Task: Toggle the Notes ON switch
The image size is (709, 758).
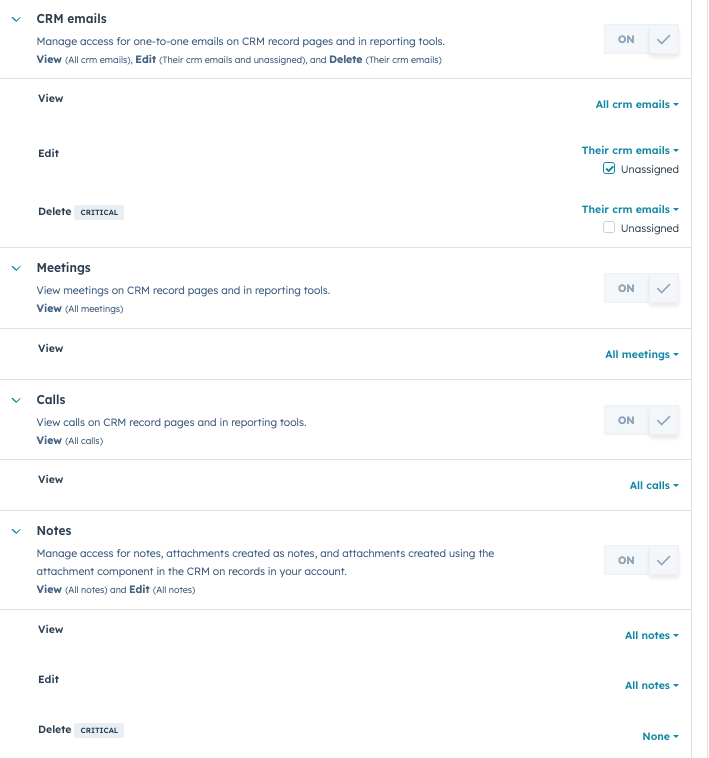Action: pyautogui.click(x=641, y=560)
